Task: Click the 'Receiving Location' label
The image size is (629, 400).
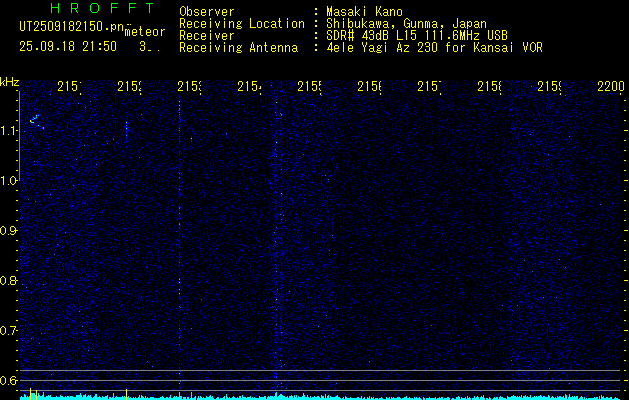Action: 242,24
